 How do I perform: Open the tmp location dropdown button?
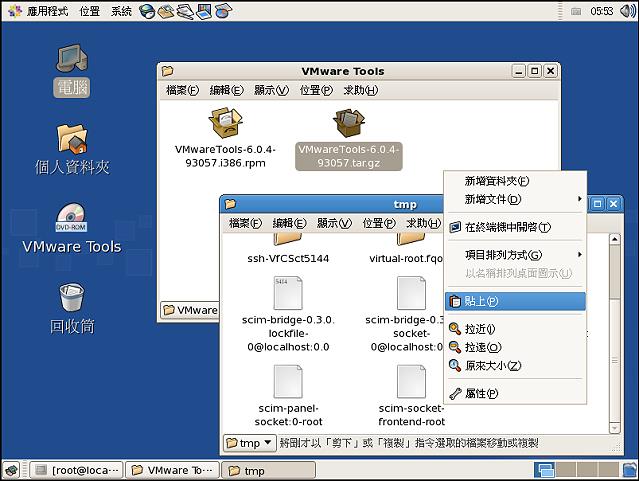249,443
